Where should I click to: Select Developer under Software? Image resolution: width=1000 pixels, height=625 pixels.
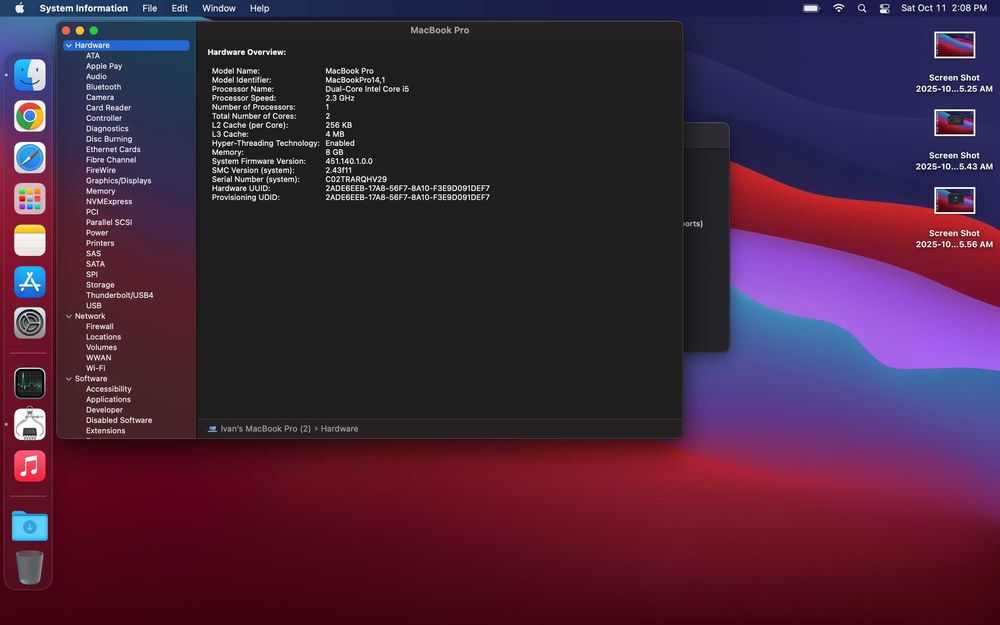pos(105,410)
